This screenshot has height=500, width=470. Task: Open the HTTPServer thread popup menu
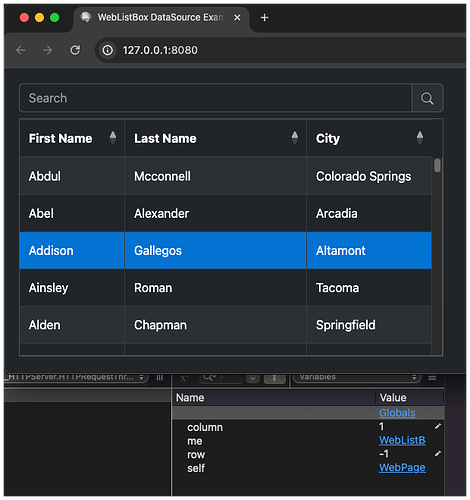point(76,377)
